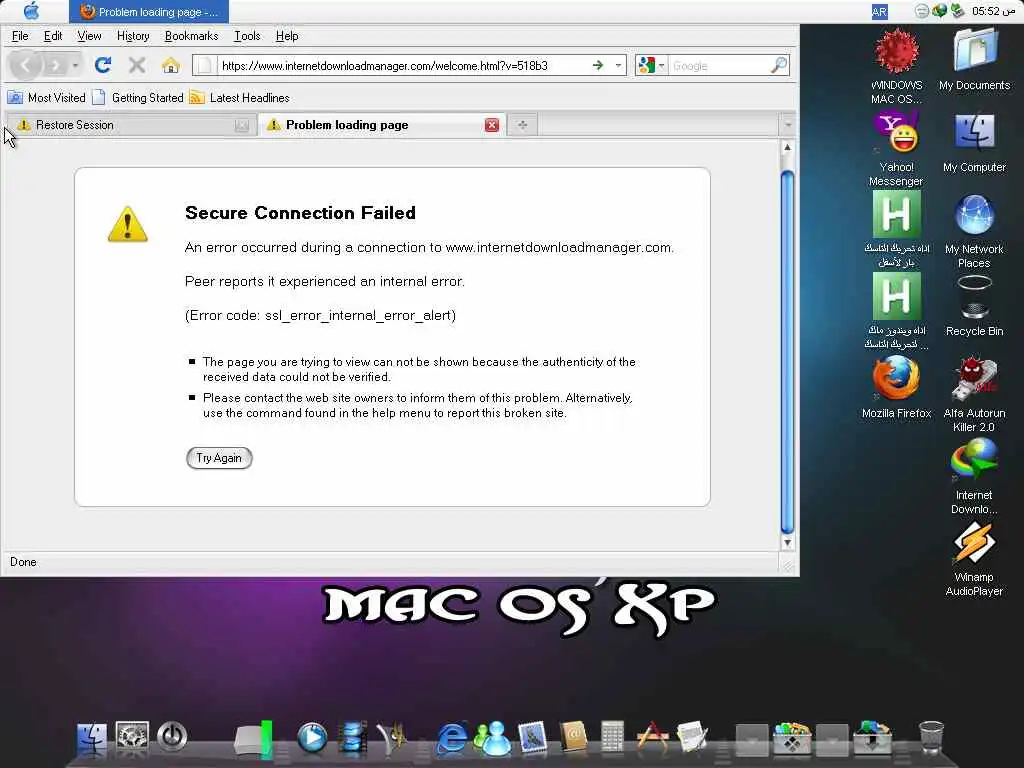Select the Winamp AudioPlayer desktop icon
The width and height of the screenshot is (1024, 768).
974,558
